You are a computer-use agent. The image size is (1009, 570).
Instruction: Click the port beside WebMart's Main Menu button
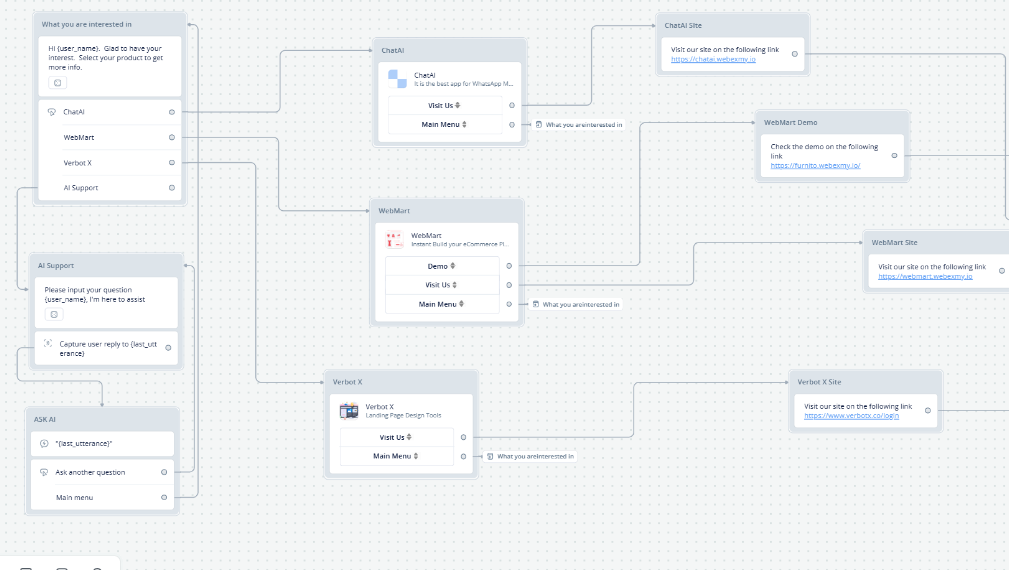point(509,304)
